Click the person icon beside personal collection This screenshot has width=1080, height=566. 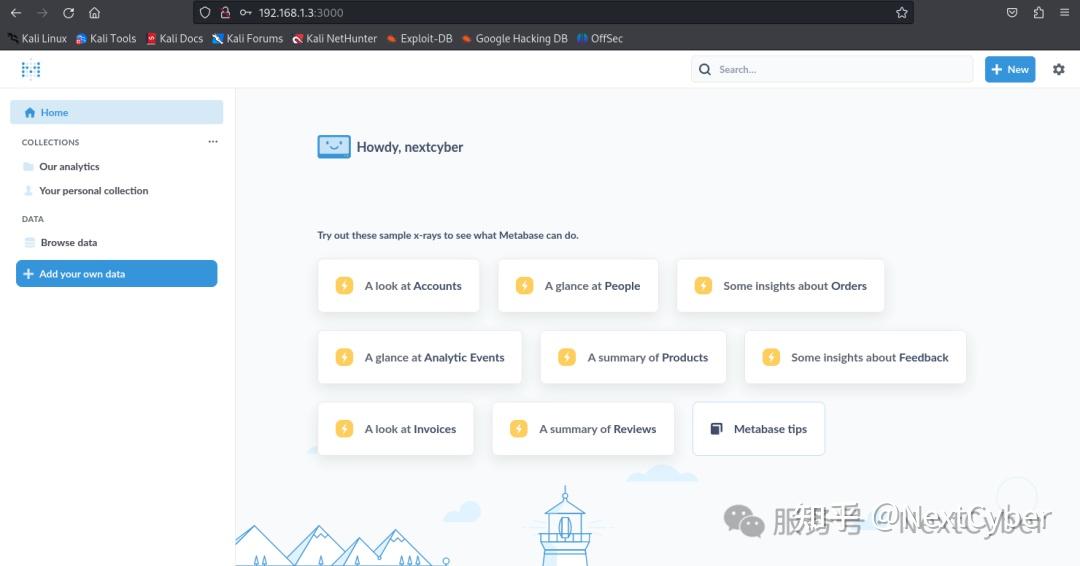click(x=28, y=191)
